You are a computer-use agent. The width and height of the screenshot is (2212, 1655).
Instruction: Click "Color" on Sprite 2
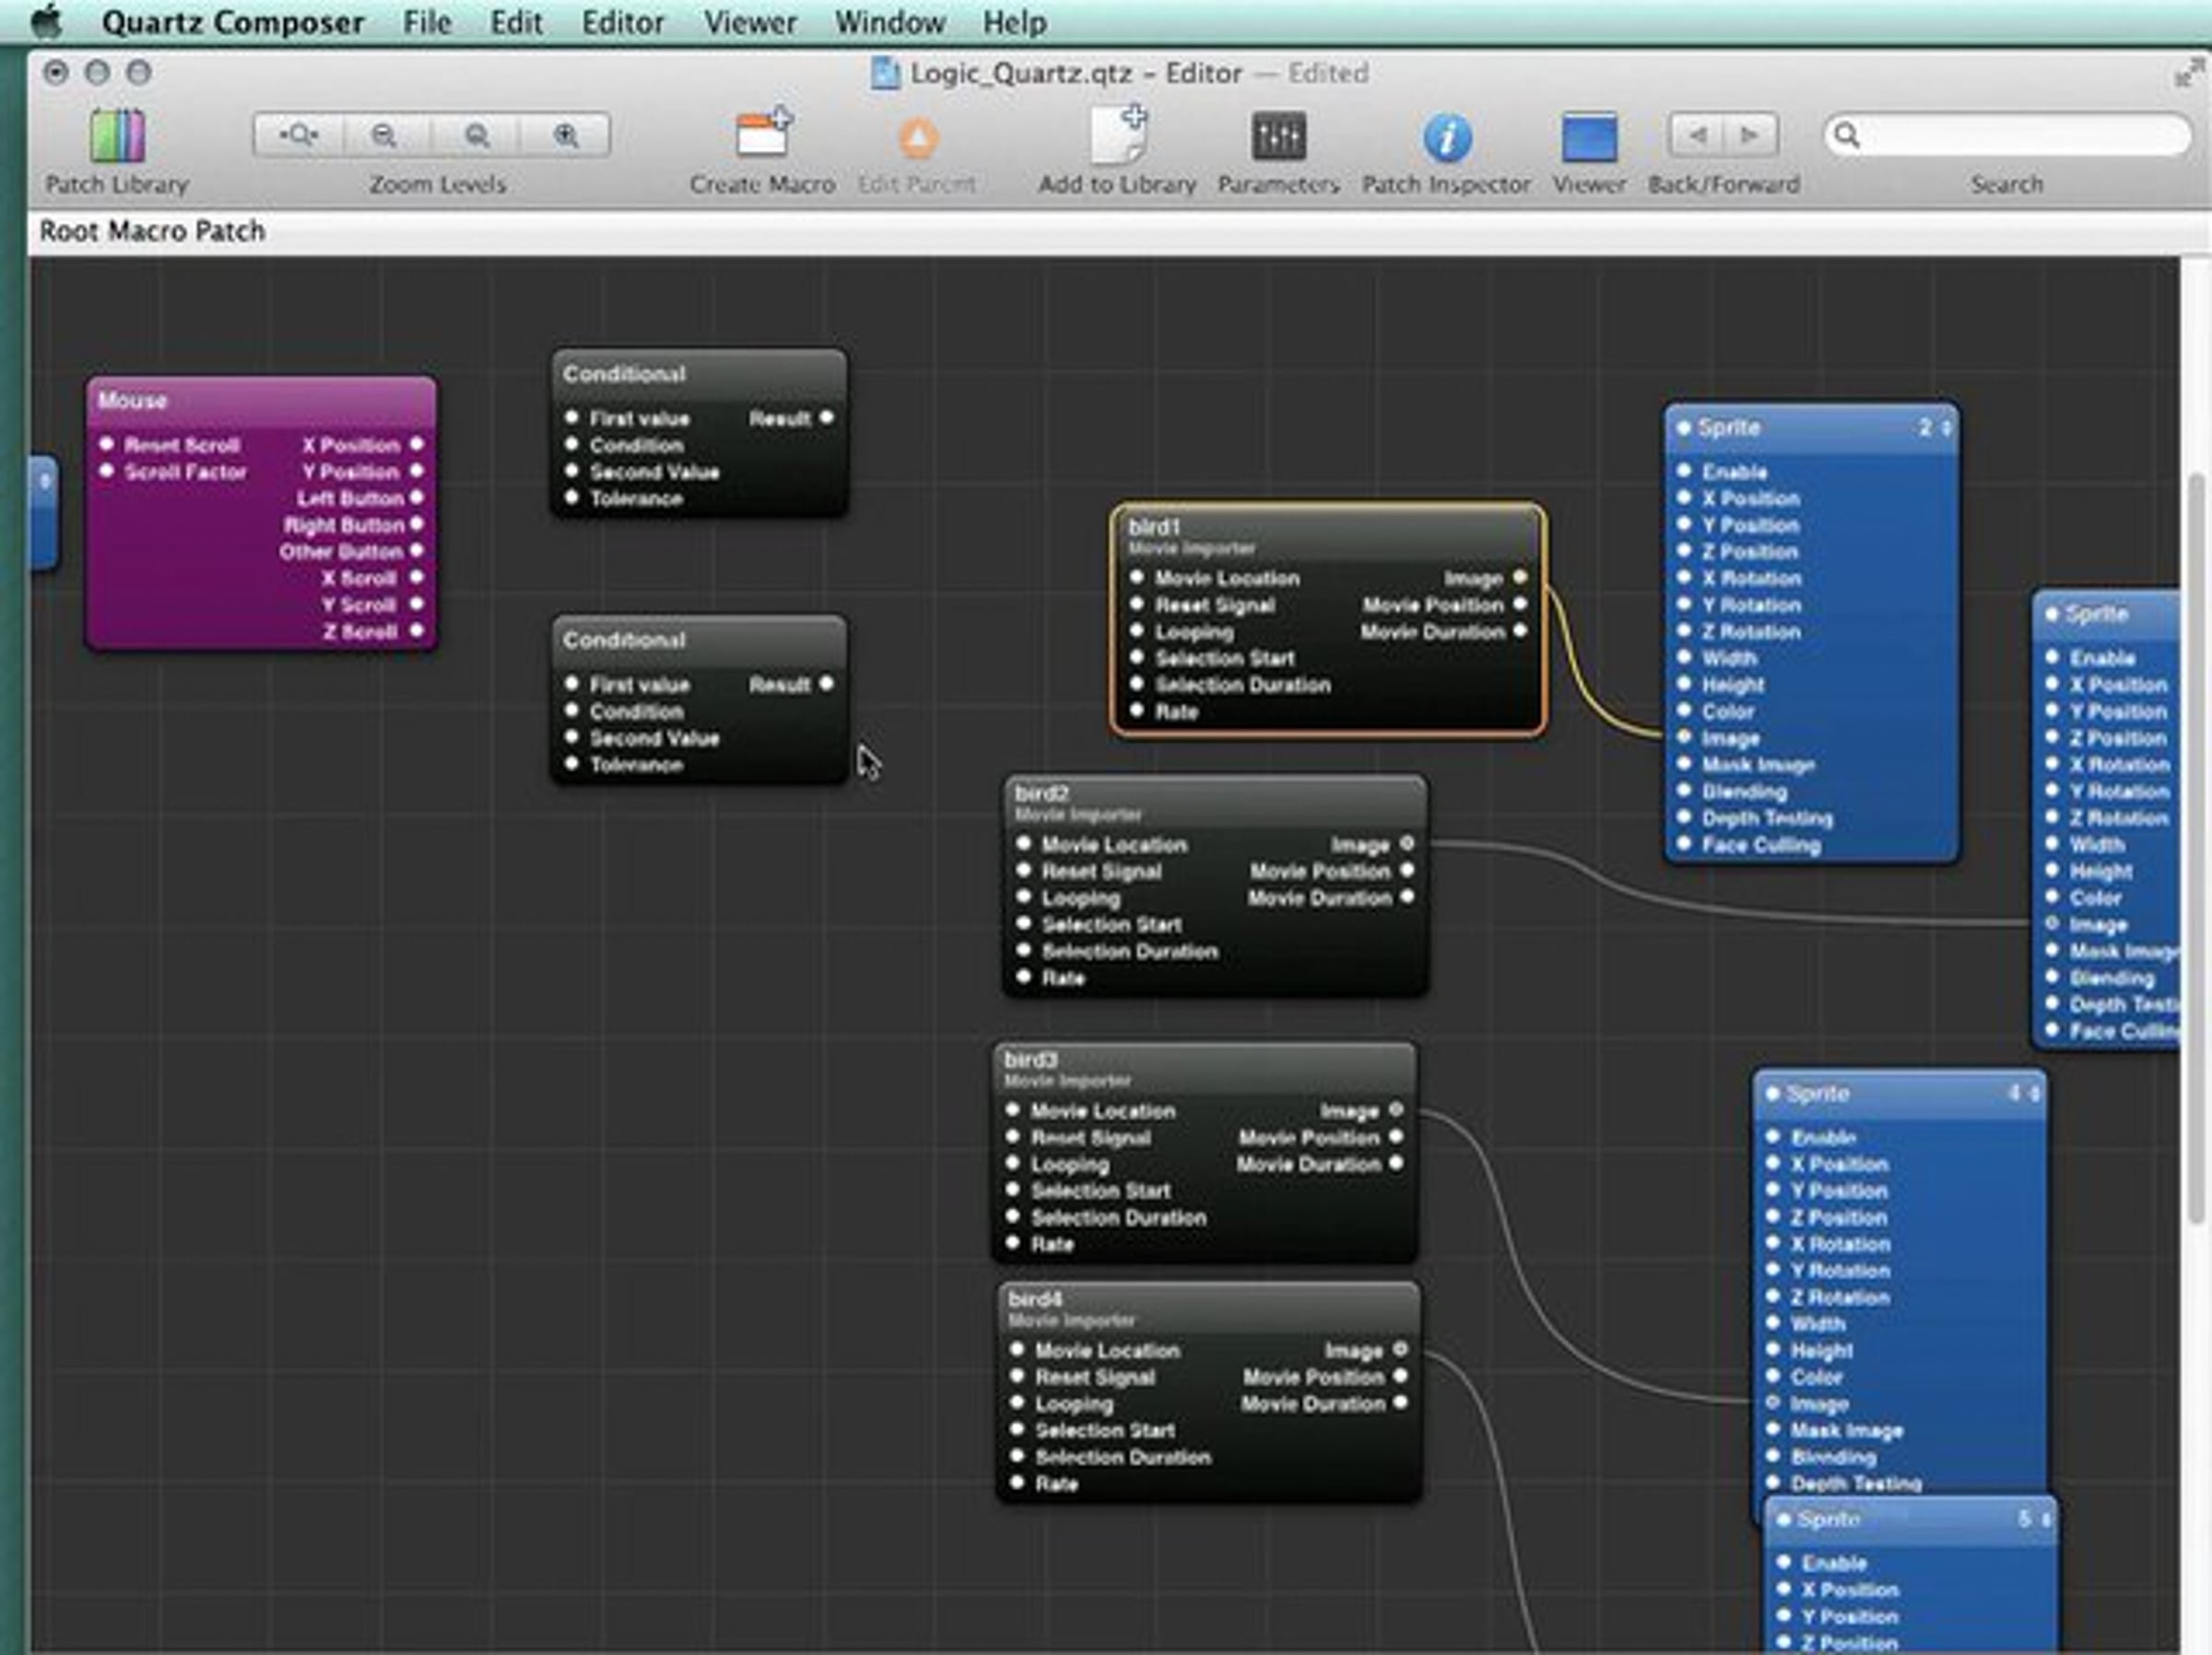click(1729, 712)
